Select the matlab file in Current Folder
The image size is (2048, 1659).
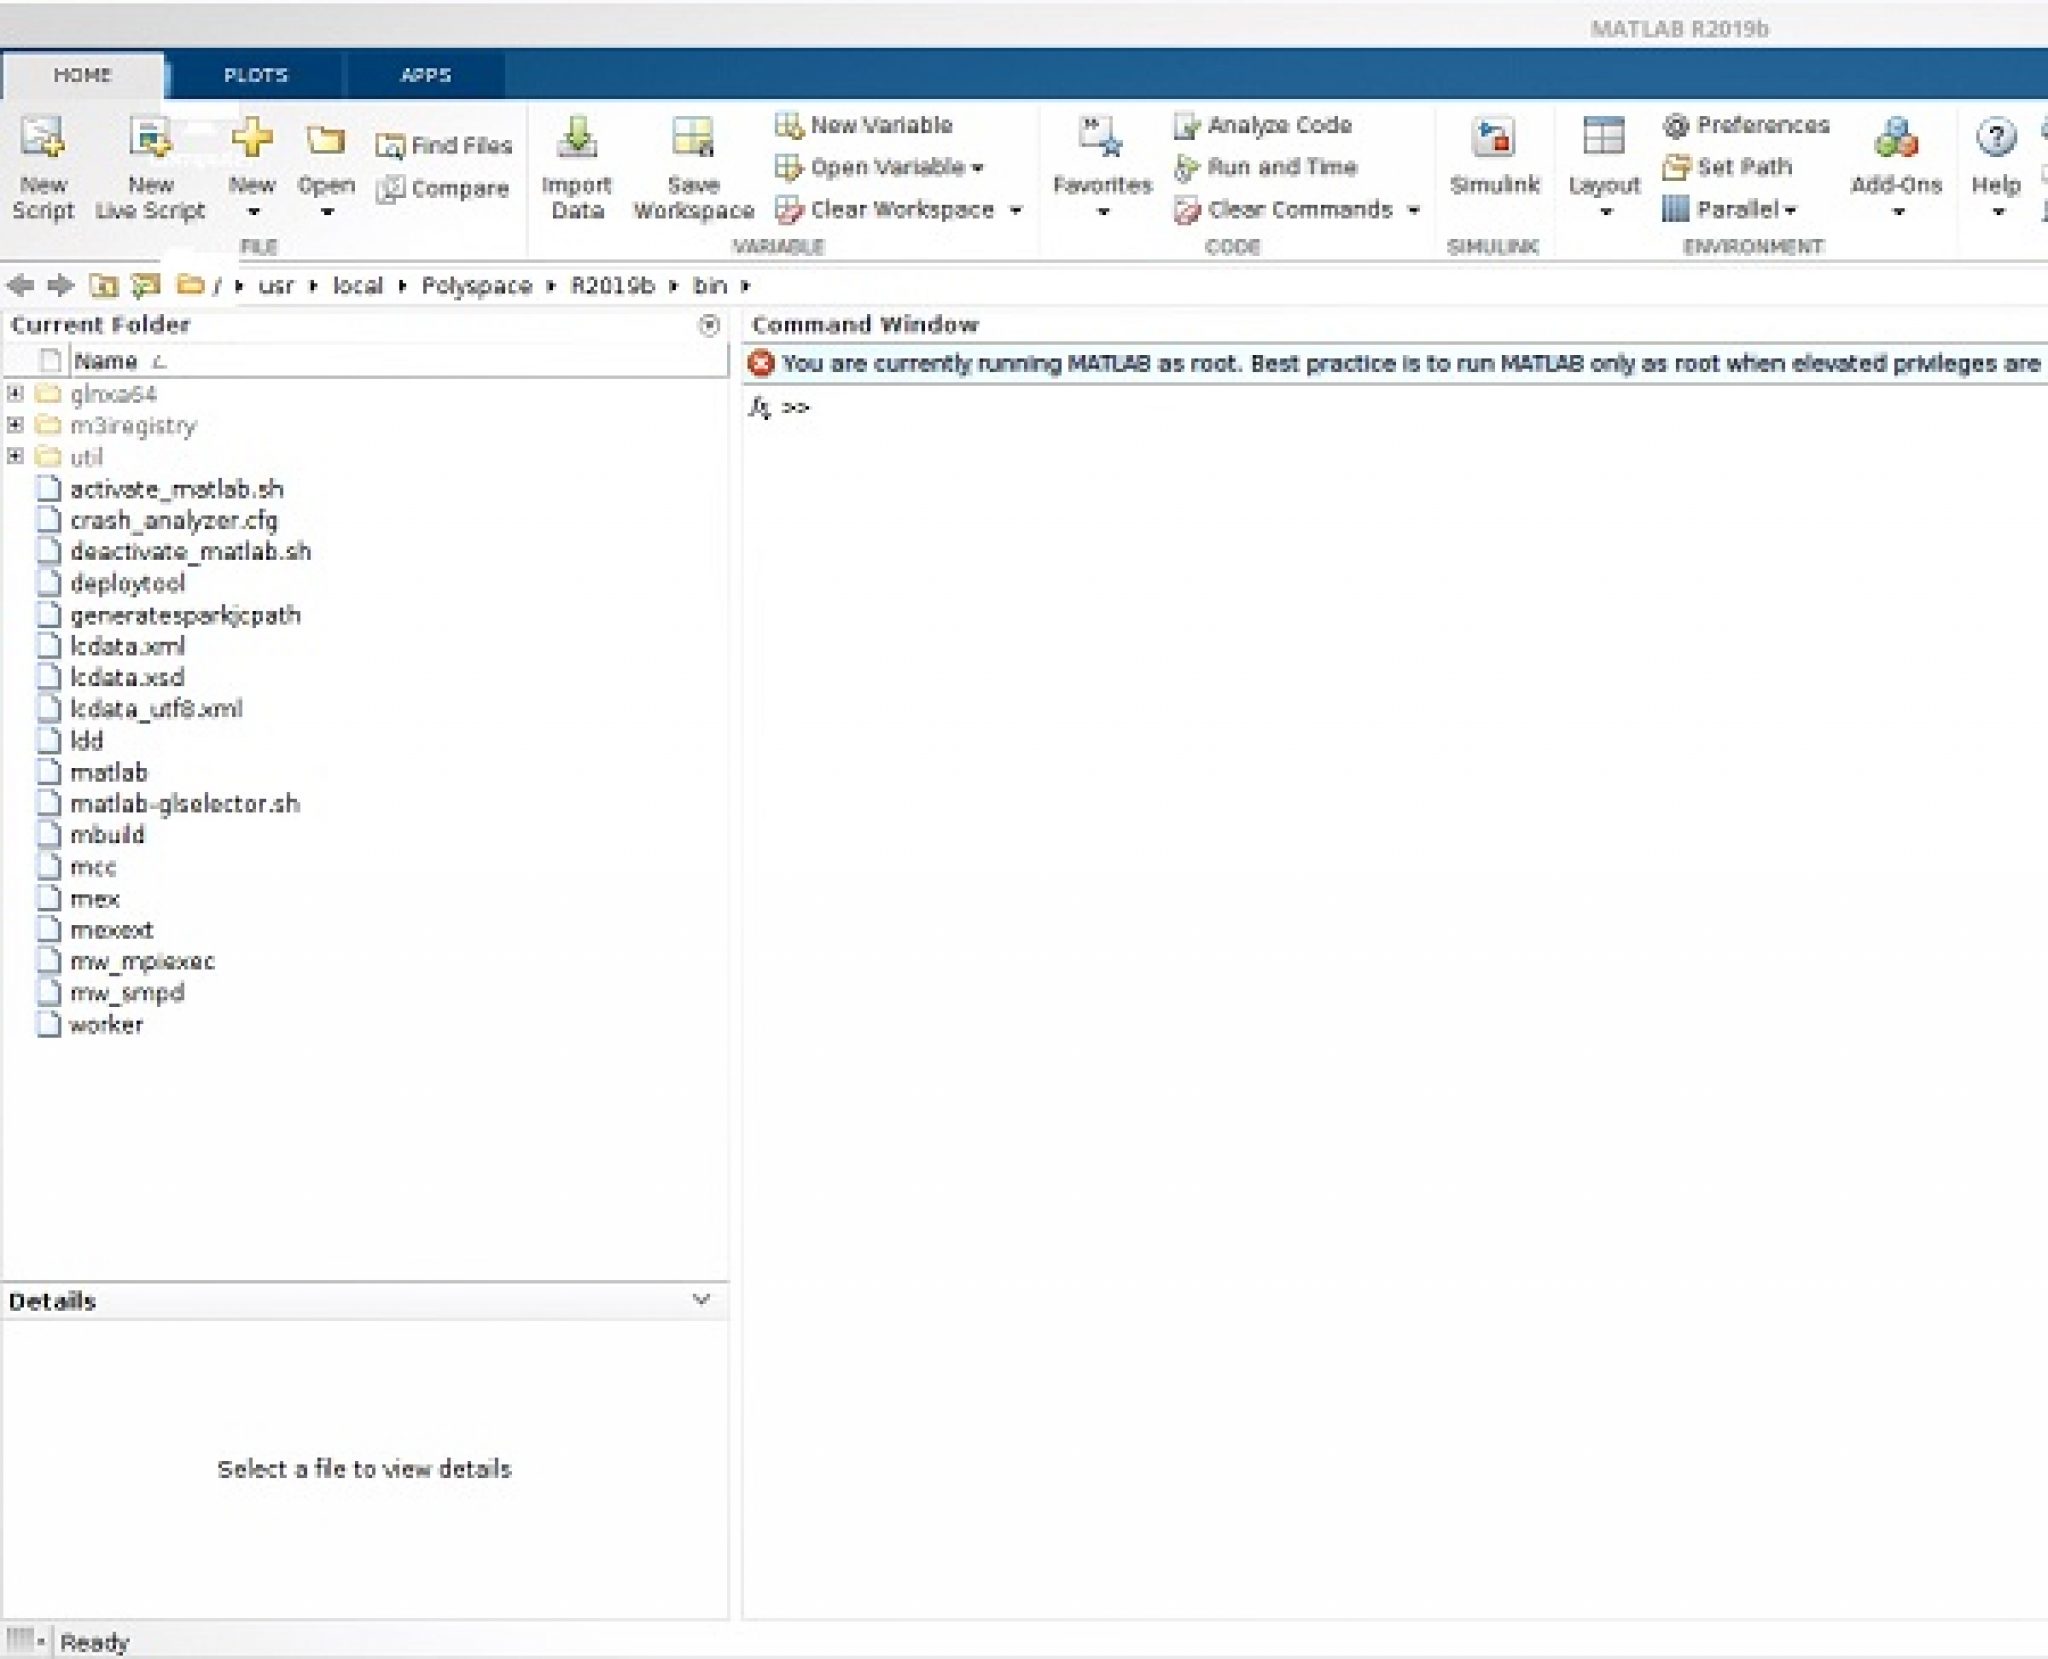pos(108,772)
